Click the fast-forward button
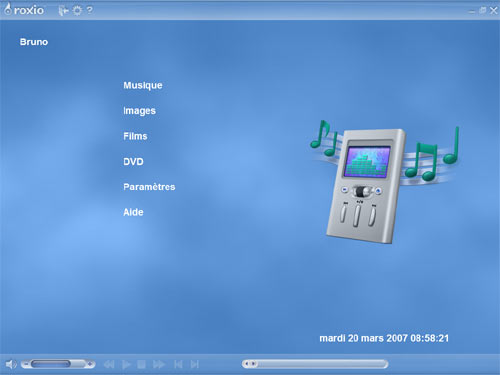This screenshot has width=500, height=375. (x=159, y=364)
